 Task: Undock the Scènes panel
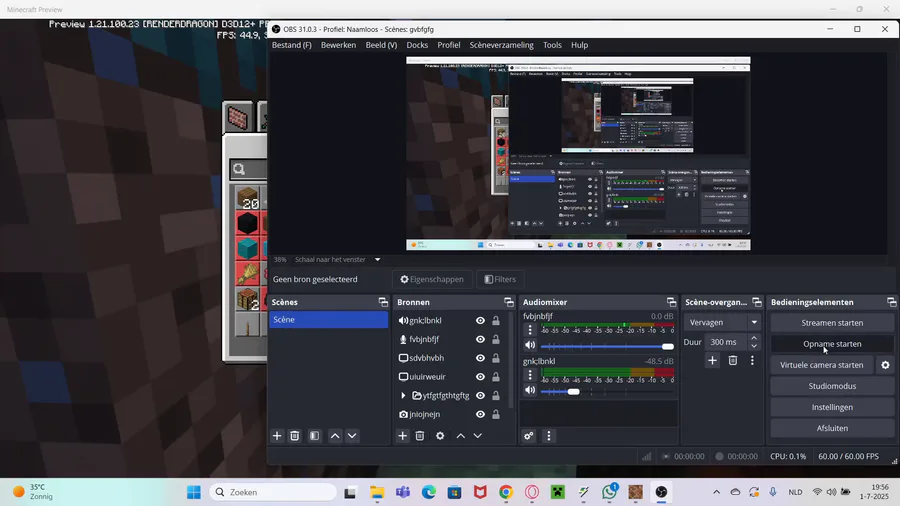coord(383,302)
